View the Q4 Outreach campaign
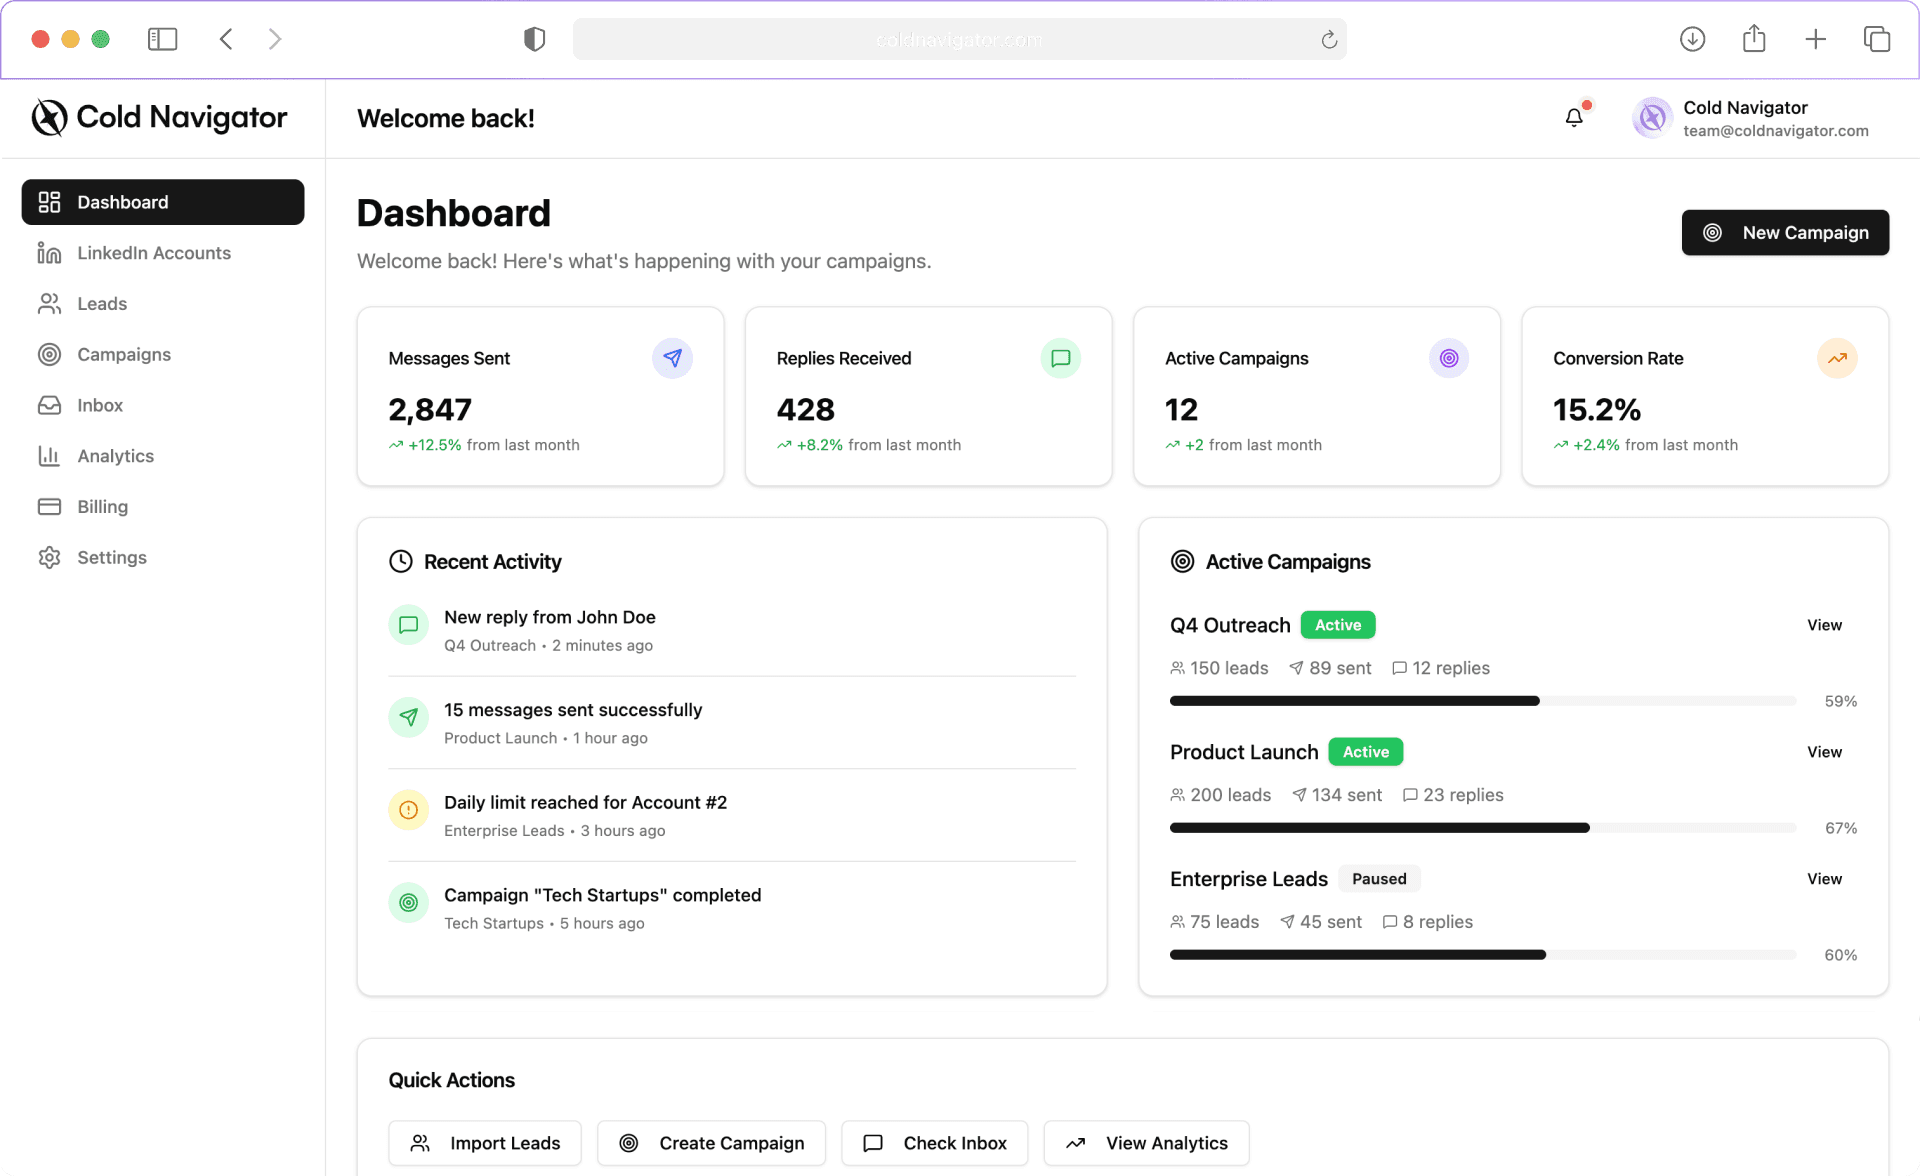The width and height of the screenshot is (1920, 1176). point(1824,625)
